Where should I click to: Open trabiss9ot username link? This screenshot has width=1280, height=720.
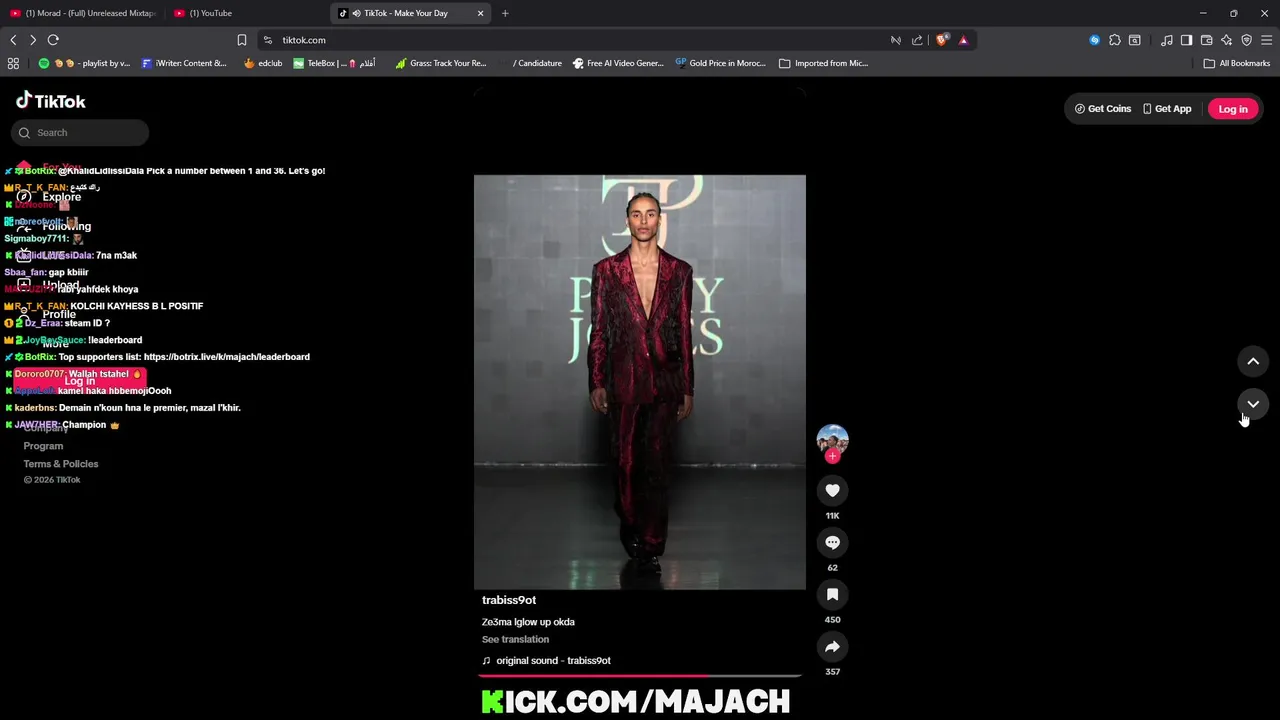pos(509,600)
